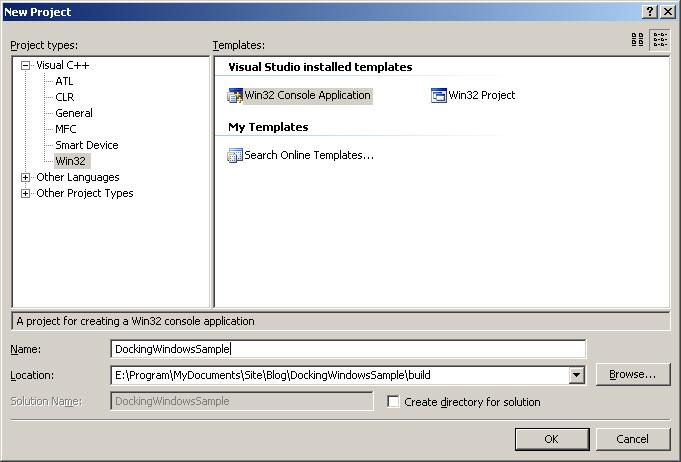Enable Create directory for solution

pyautogui.click(x=394, y=402)
